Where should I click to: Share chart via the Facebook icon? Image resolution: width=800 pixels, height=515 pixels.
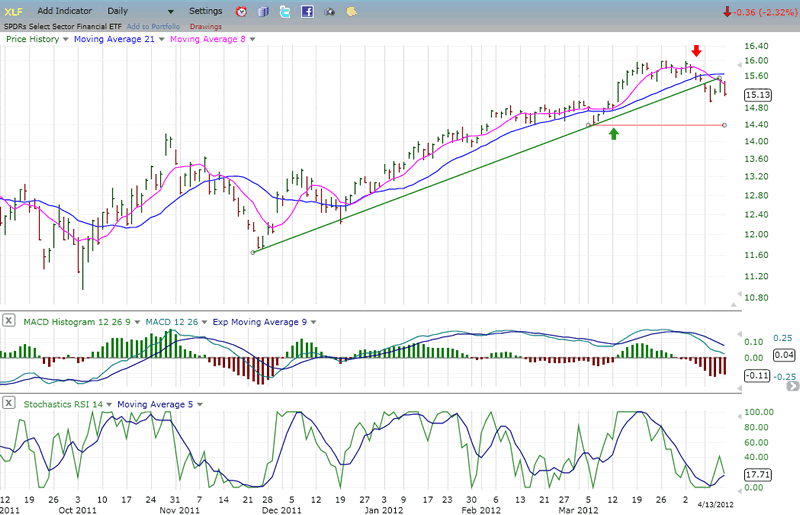307,11
